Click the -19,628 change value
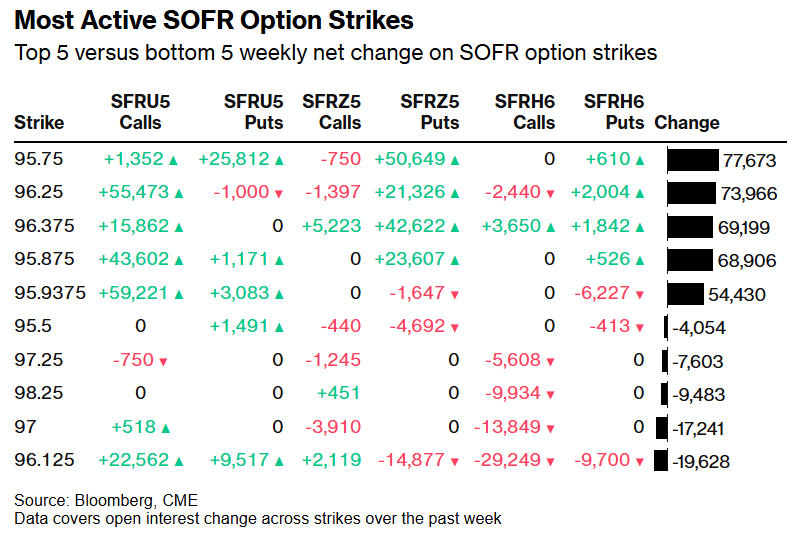The height and width of the screenshot is (541, 794). coord(701,461)
